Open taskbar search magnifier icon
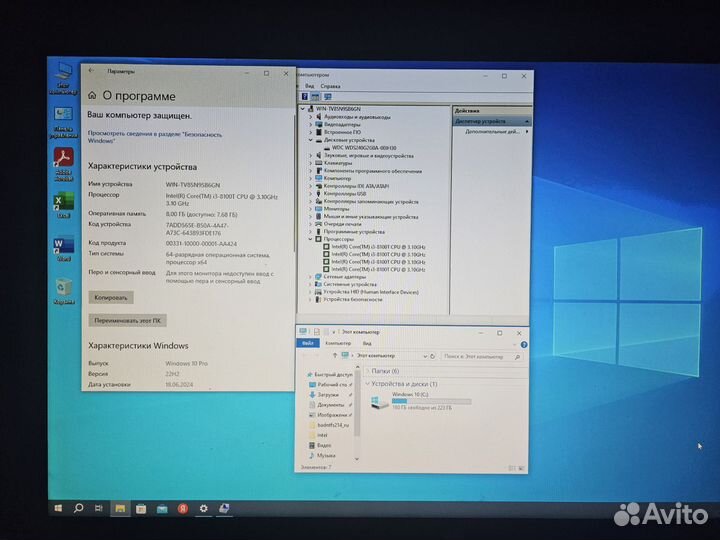720x540 pixels. coord(78,508)
